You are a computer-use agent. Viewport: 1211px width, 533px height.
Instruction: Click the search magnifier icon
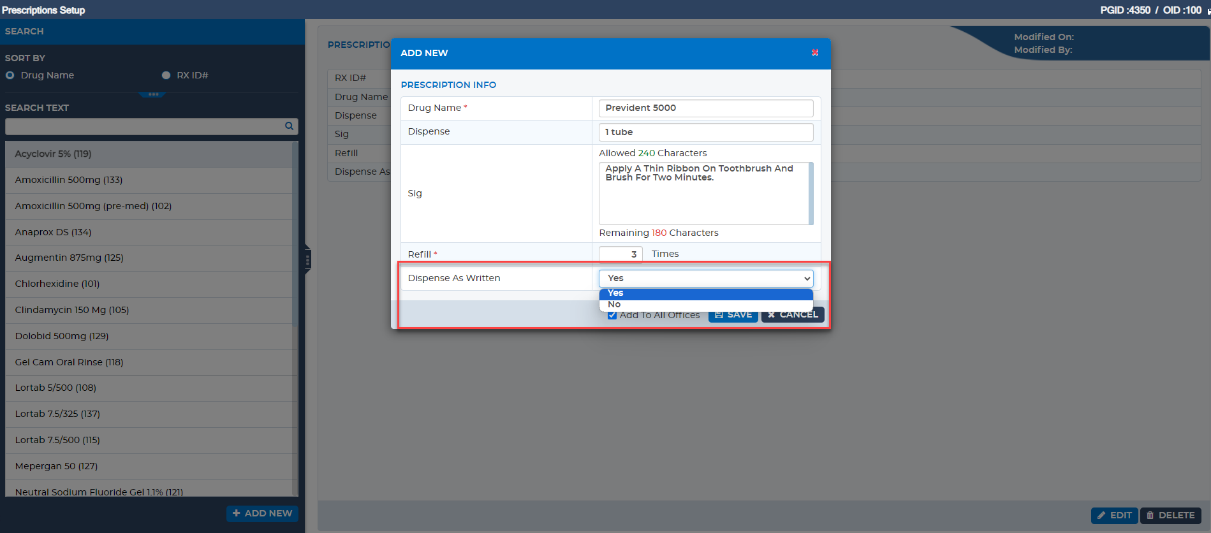click(289, 127)
